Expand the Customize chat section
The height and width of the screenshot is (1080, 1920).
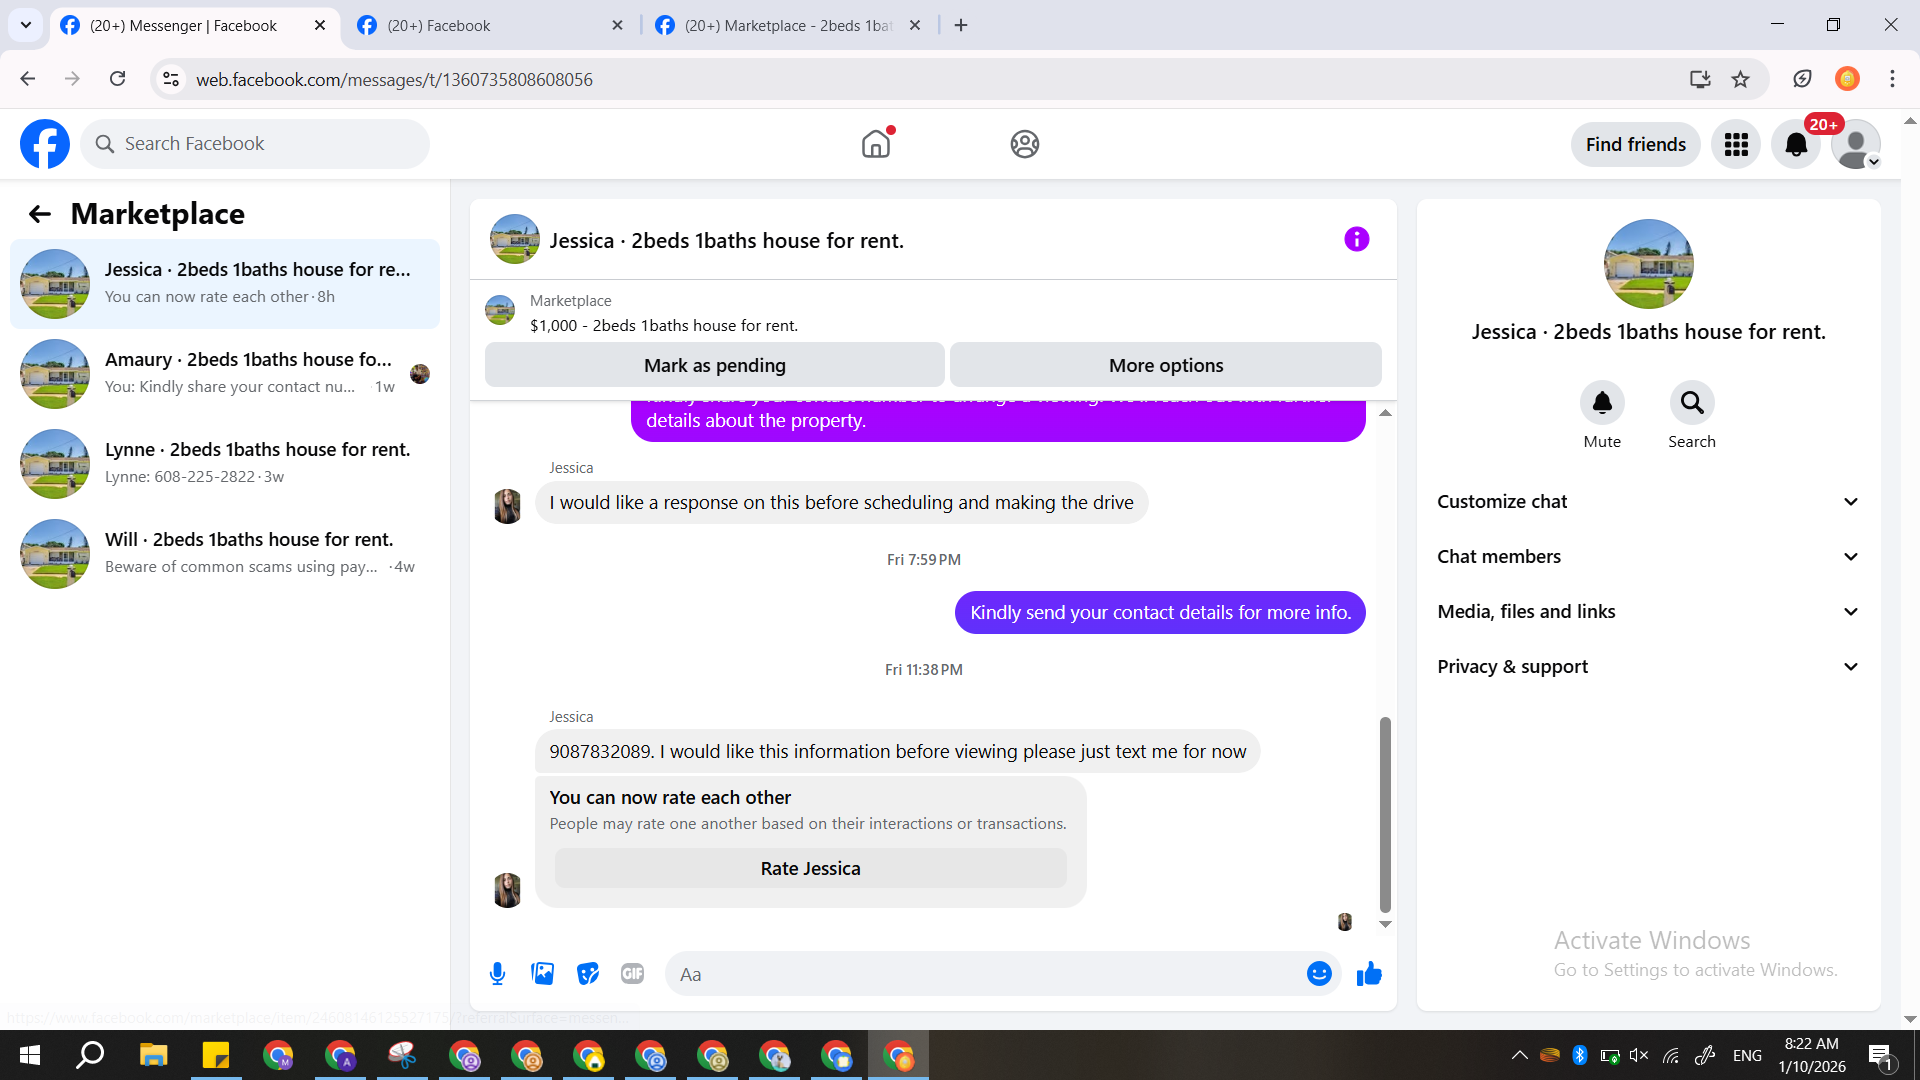coord(1648,502)
